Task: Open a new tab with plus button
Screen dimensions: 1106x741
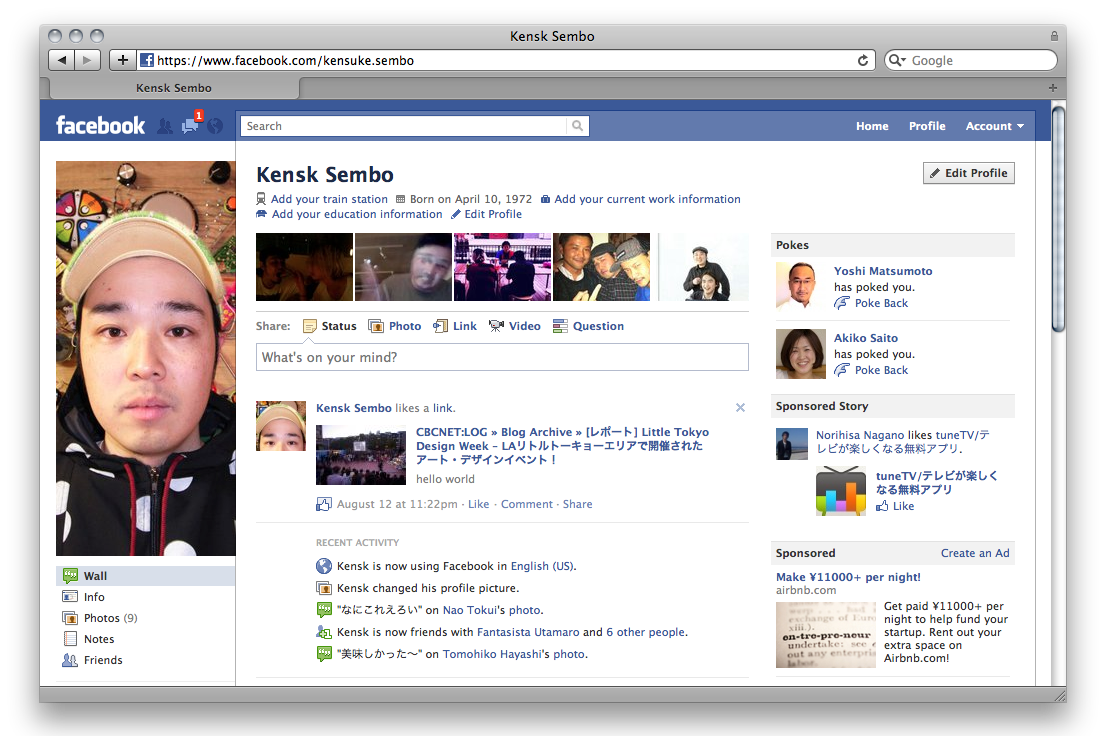Action: [x=1052, y=88]
